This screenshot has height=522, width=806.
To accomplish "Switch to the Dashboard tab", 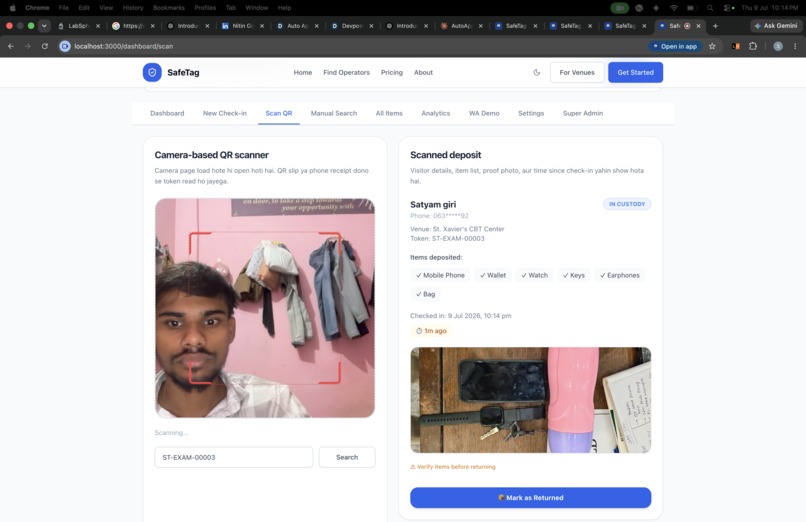I will [167, 113].
